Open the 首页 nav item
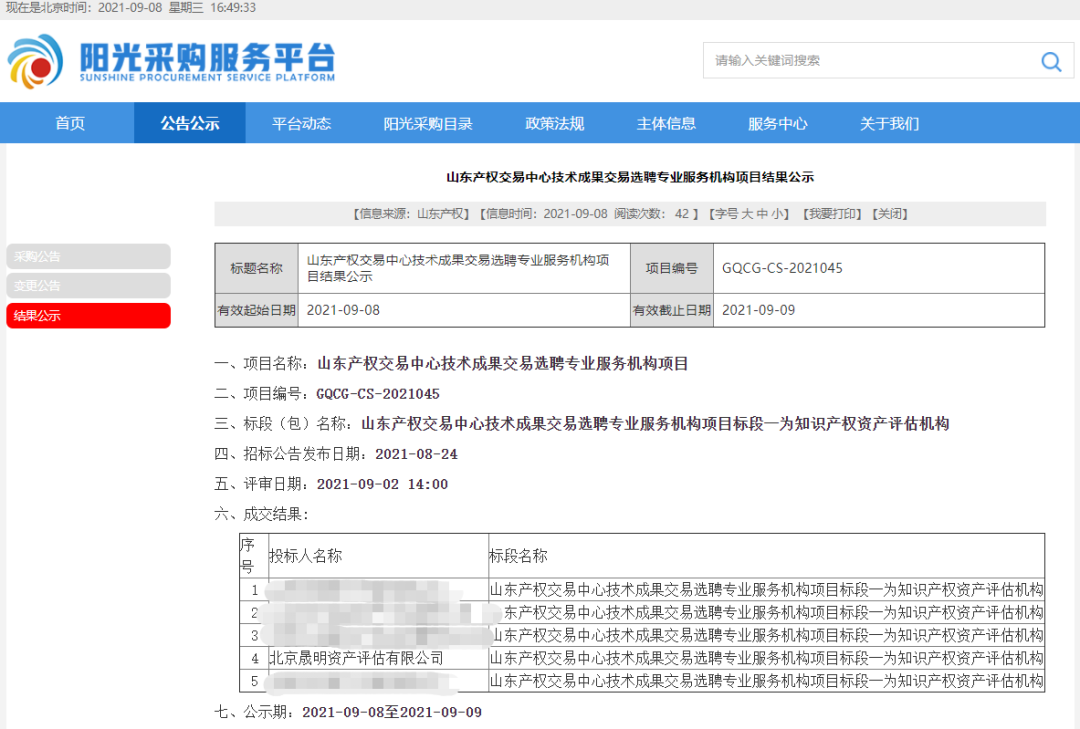 pos(70,123)
